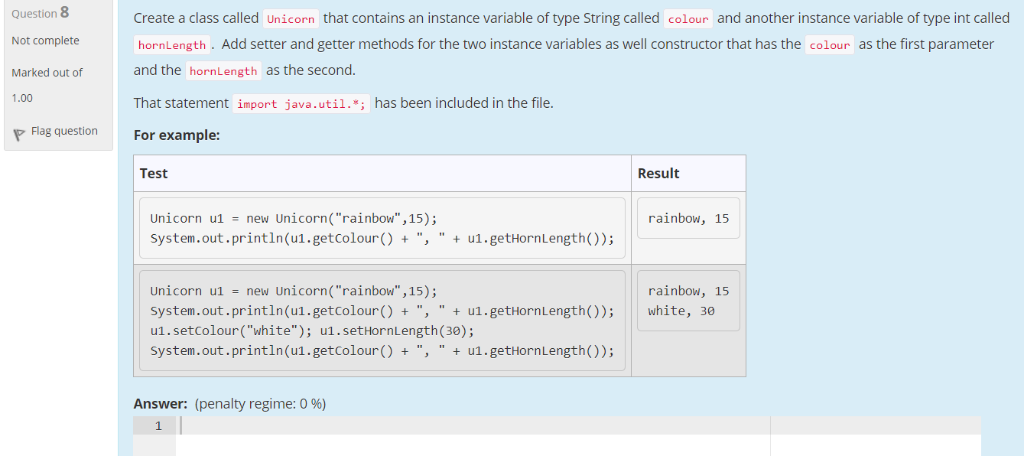The height and width of the screenshot is (456, 1024).
Task: Click the 'Not complete' status text
Action: click(x=46, y=41)
